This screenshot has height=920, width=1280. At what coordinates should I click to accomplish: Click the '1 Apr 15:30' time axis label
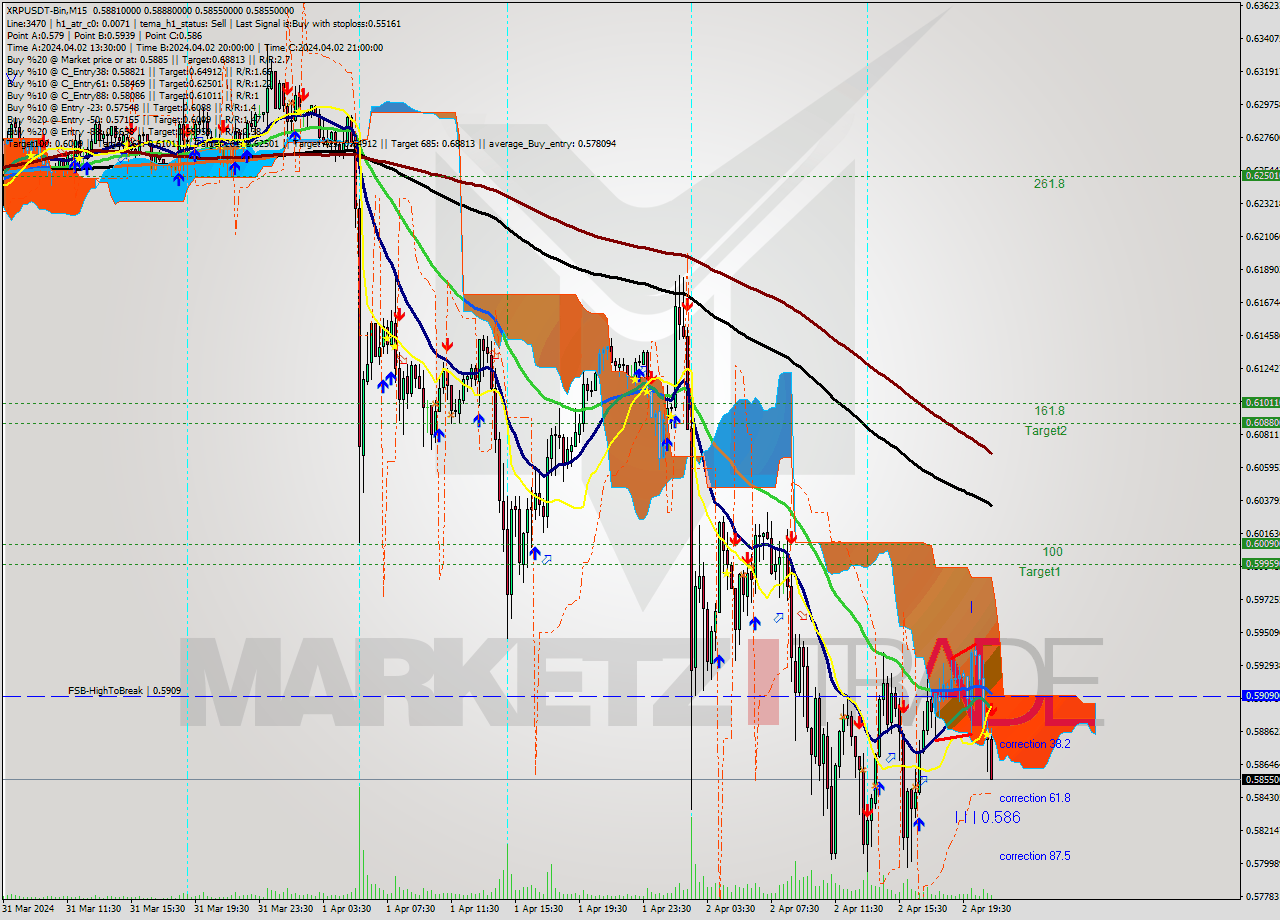click(540, 909)
